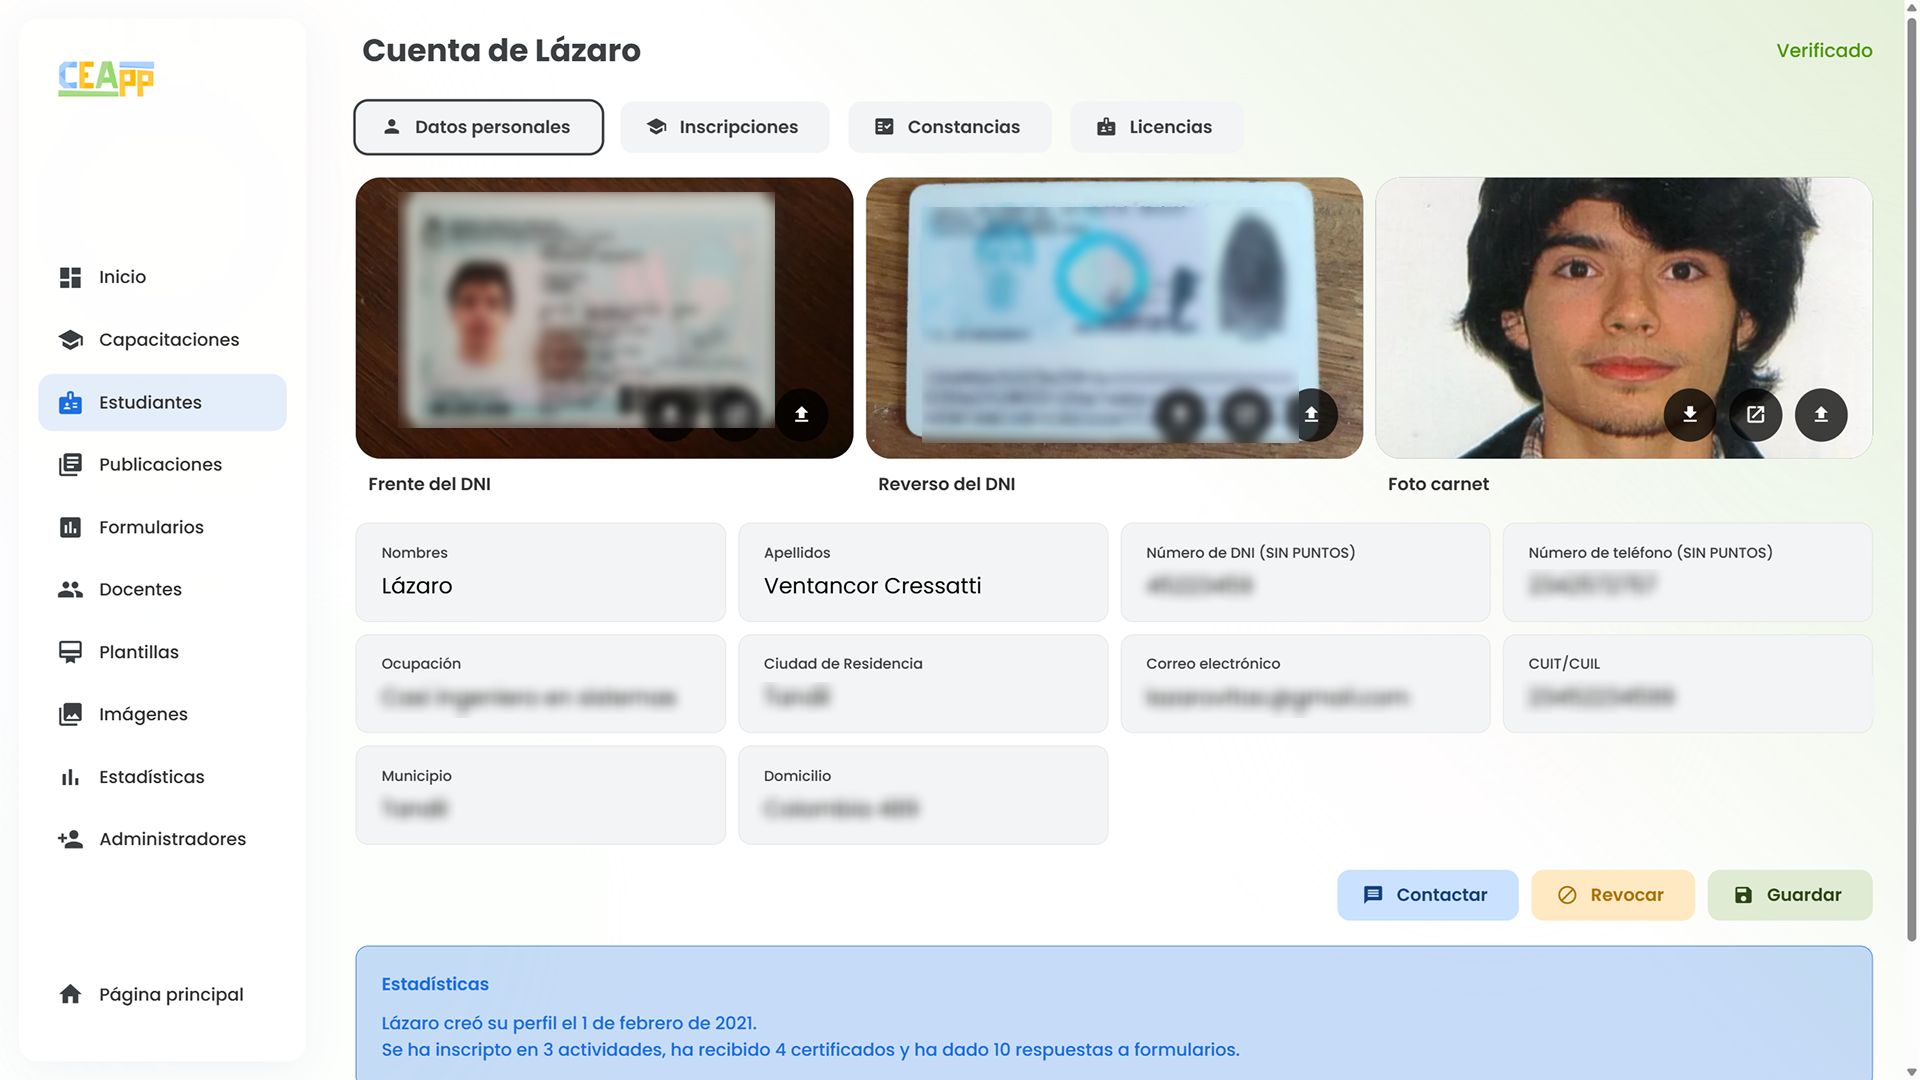
Task: Click the Página principal home icon
Action: coord(70,994)
